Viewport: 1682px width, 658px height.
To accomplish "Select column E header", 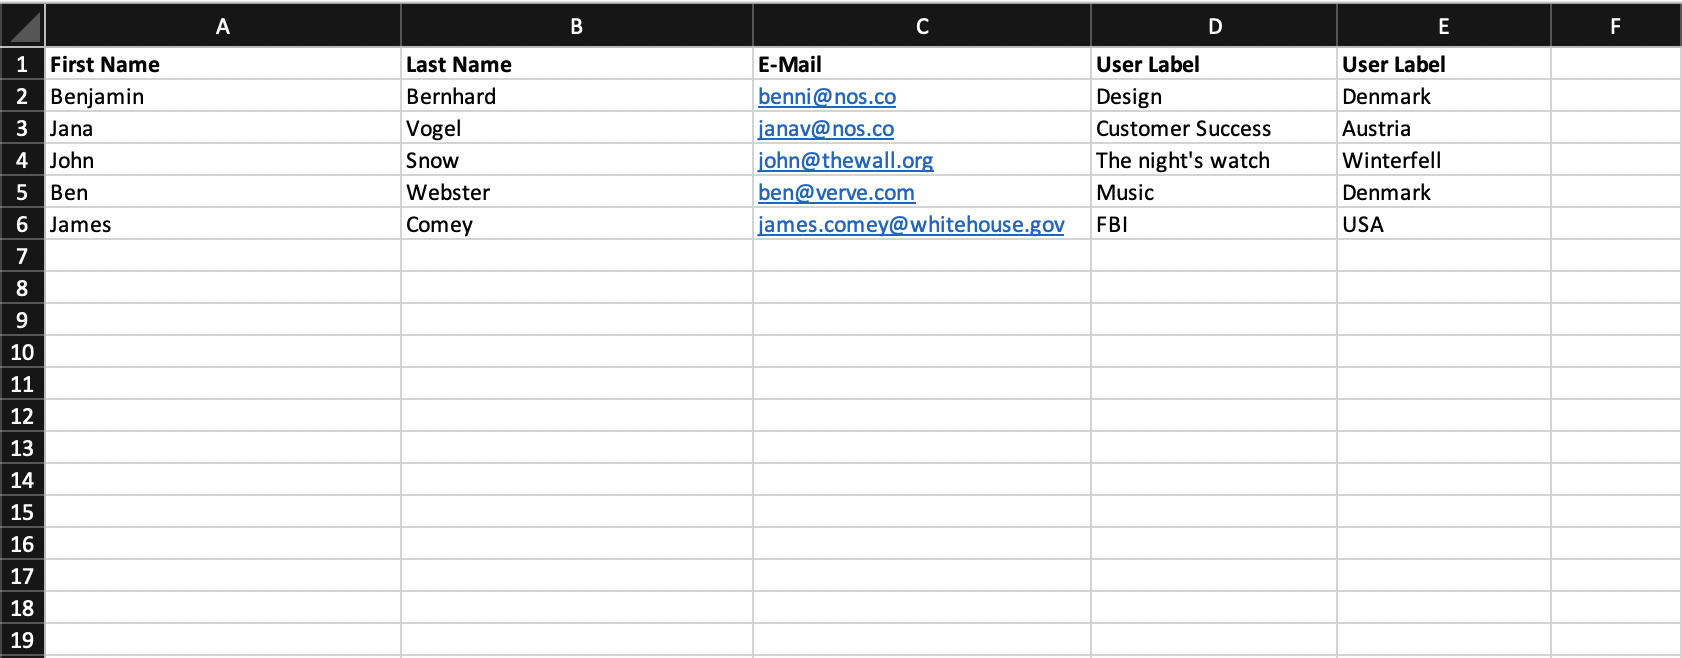I will tap(1444, 26).
